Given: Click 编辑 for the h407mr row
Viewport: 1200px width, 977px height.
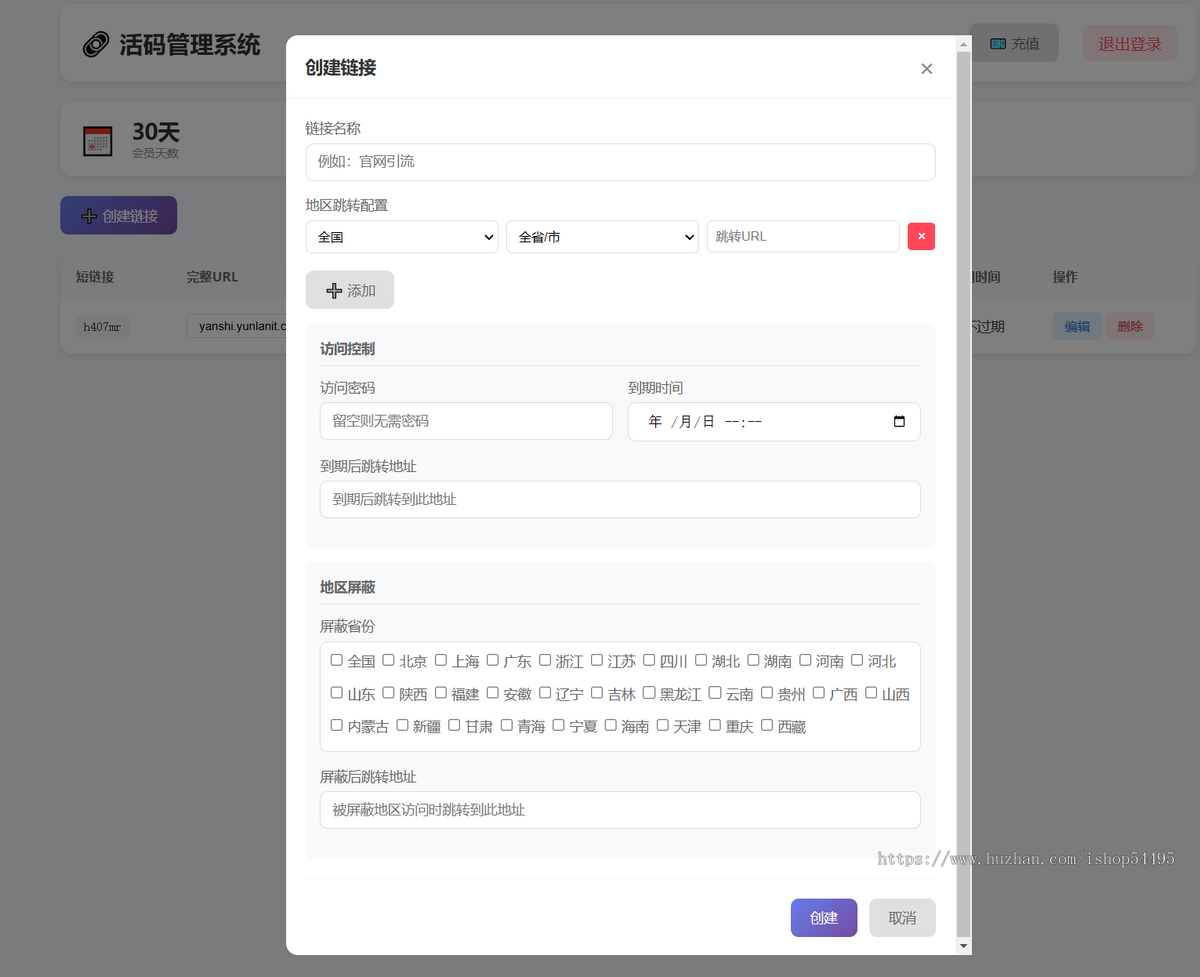Looking at the screenshot, I should 1077,326.
